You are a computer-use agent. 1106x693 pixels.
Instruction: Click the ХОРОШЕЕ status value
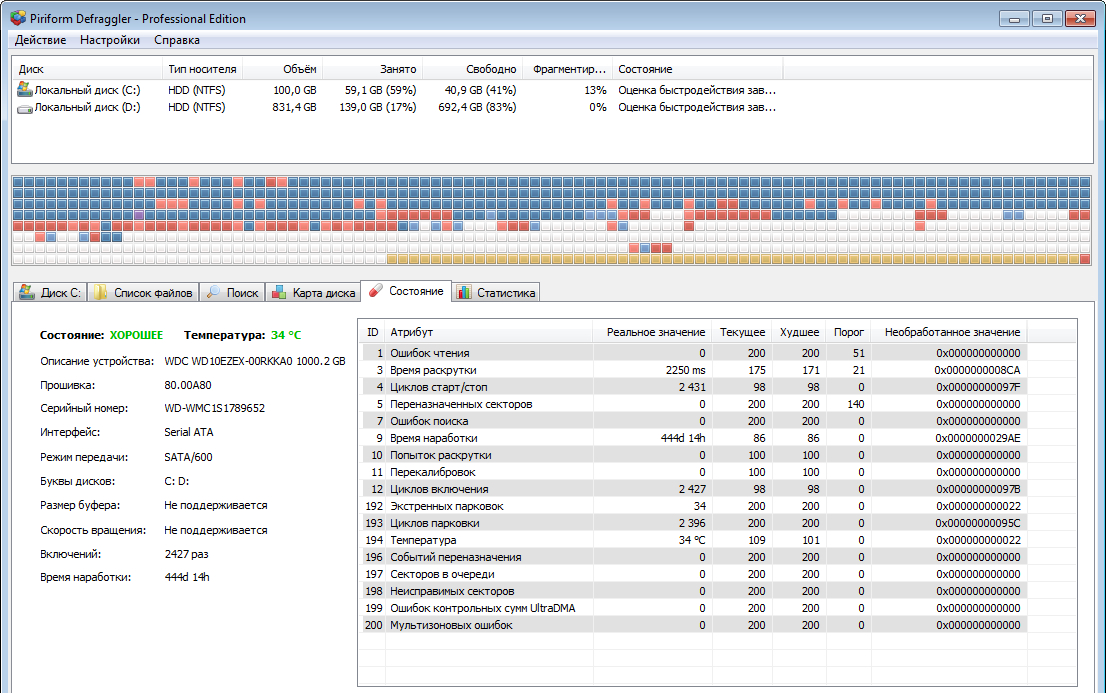(136, 335)
